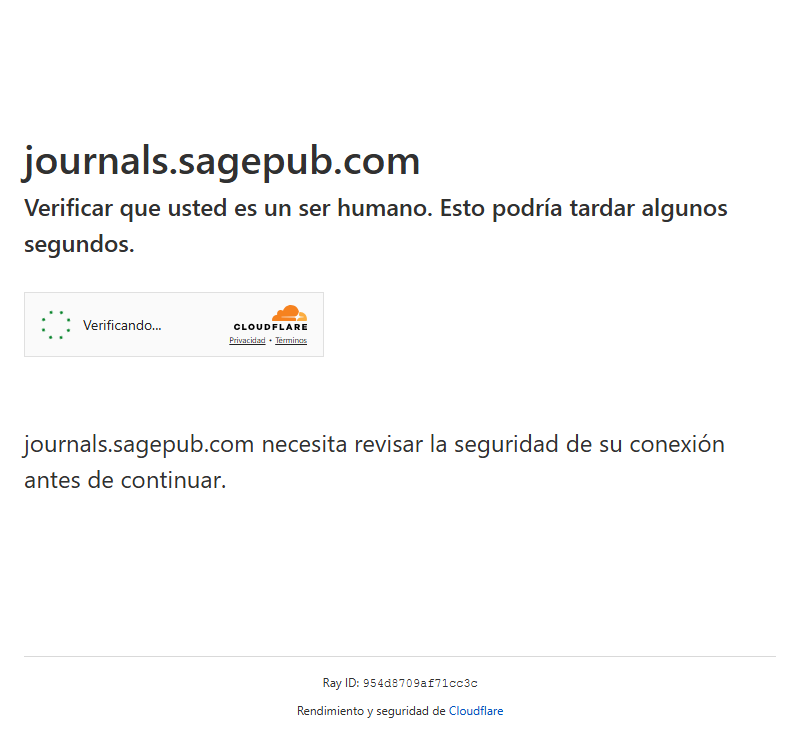Click the green verifying spinner
The height and width of the screenshot is (735, 800).
[56, 325]
